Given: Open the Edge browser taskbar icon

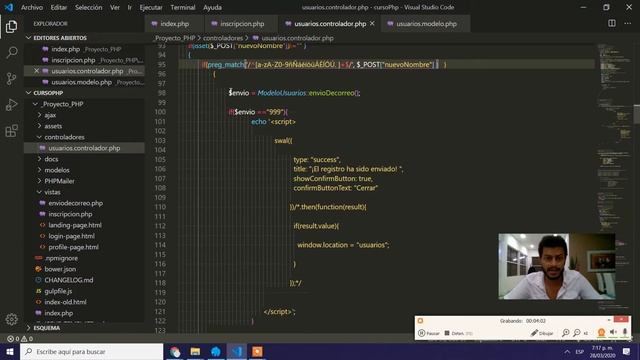Looking at the screenshot, I should tap(216, 351).
